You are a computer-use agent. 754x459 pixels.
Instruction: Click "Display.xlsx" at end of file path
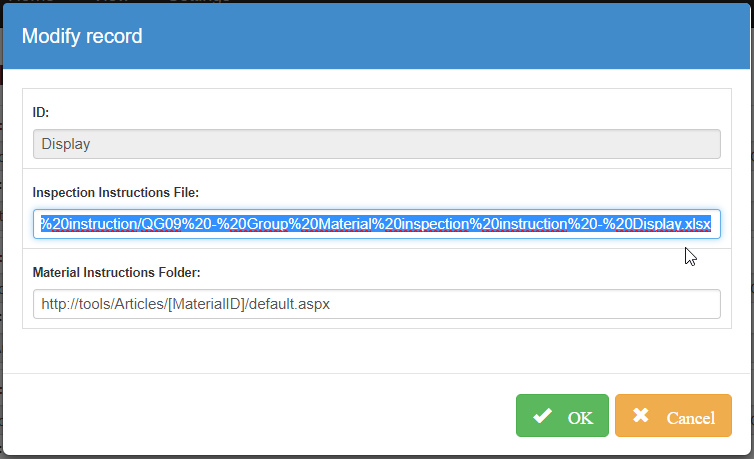point(671,224)
